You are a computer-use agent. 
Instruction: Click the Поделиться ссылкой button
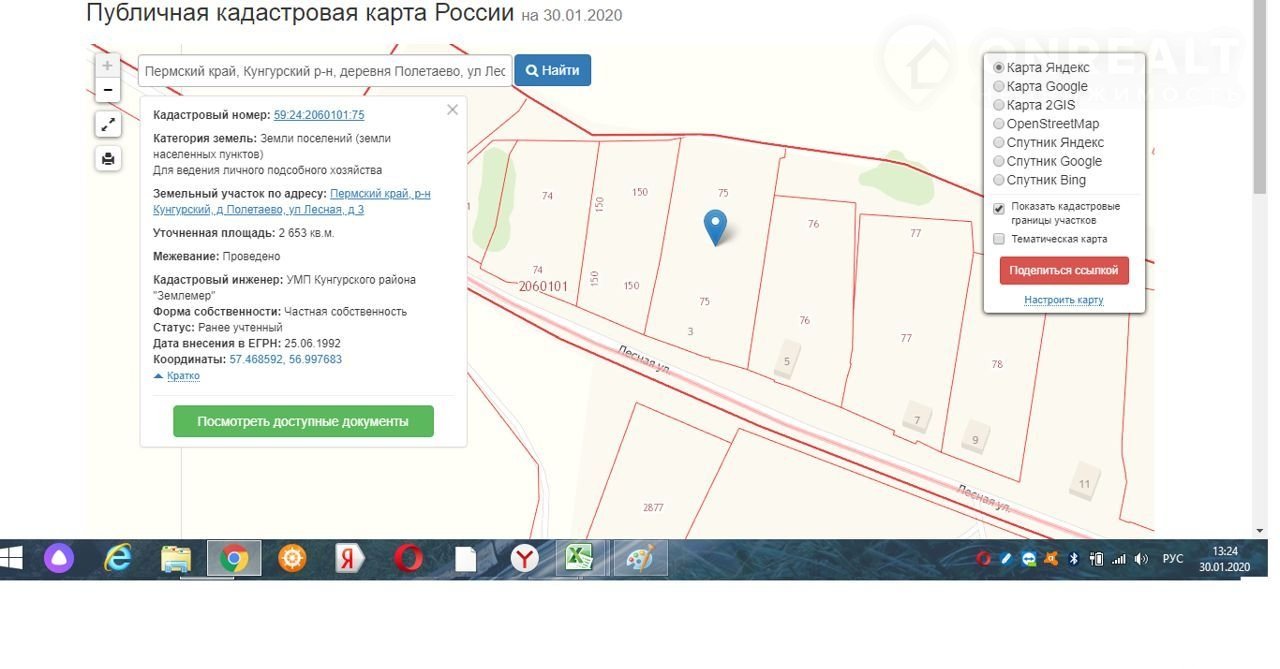click(1064, 271)
